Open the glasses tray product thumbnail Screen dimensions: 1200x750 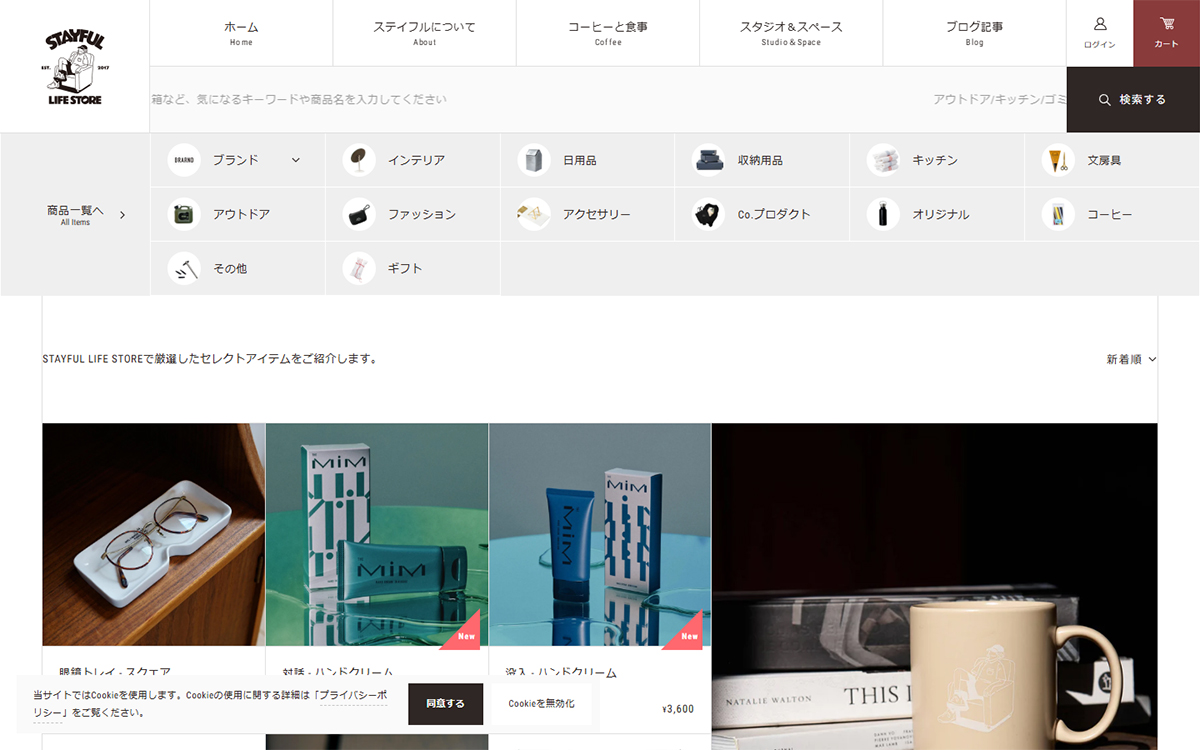click(154, 534)
